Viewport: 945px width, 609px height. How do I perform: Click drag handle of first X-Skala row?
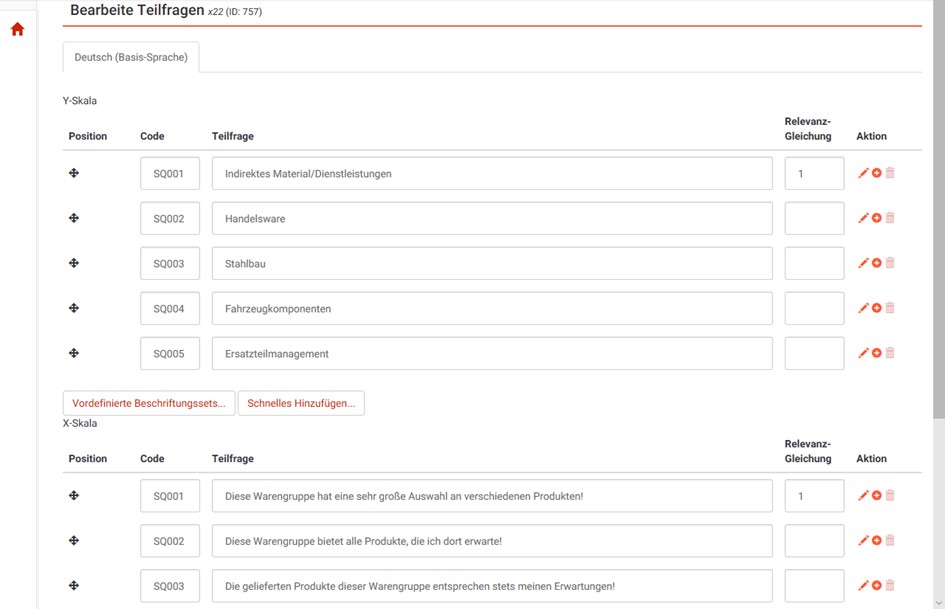click(74, 495)
